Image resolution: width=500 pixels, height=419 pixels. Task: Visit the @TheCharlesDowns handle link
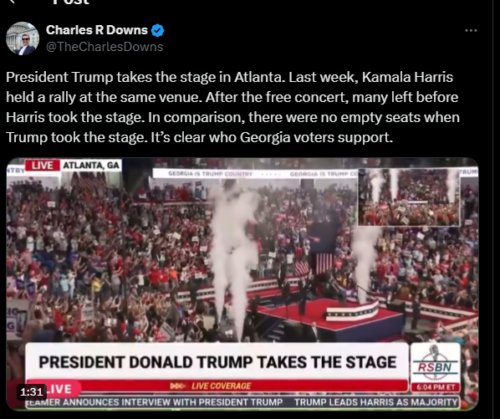[x=104, y=47]
